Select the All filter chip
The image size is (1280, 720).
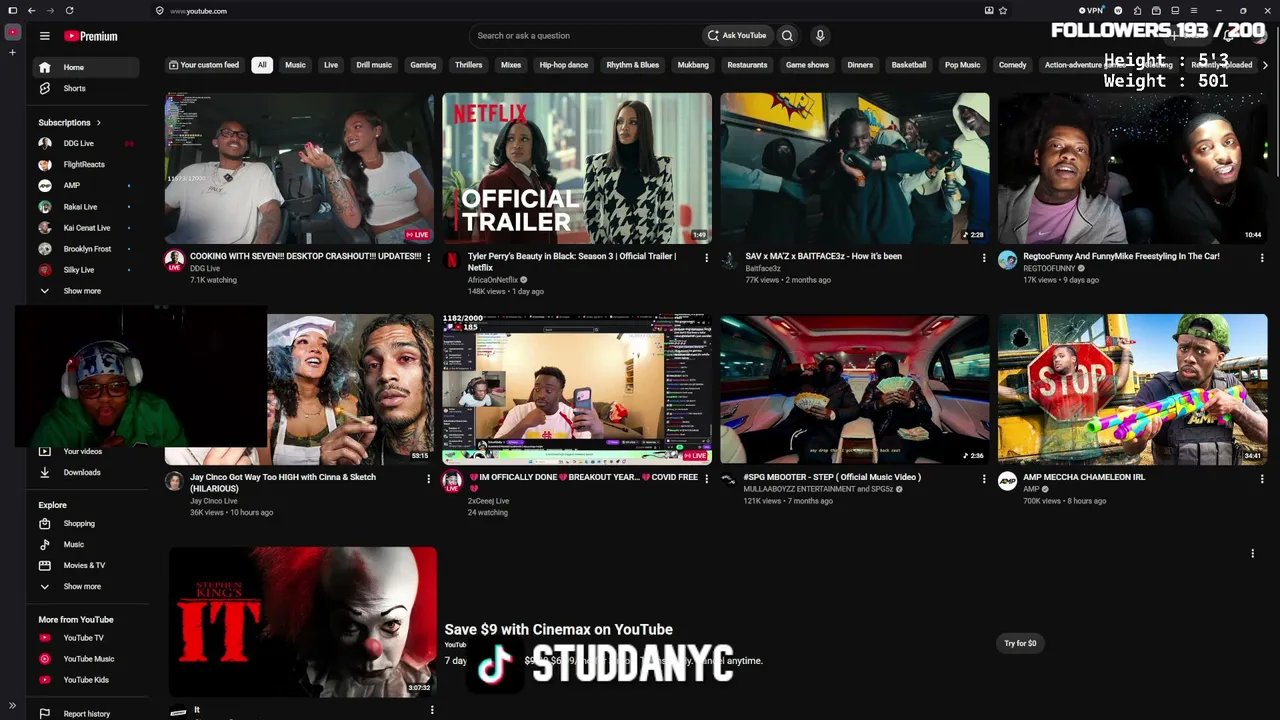262,65
